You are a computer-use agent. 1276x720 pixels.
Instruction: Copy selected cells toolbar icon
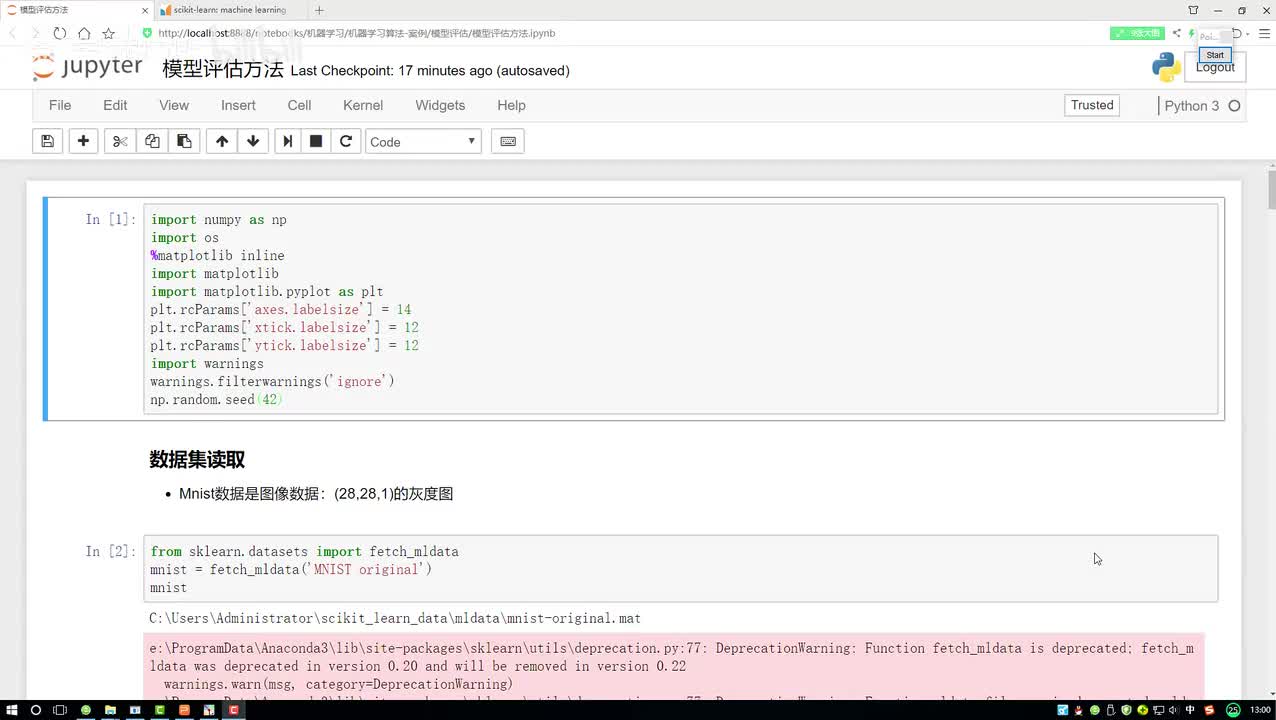click(152, 142)
